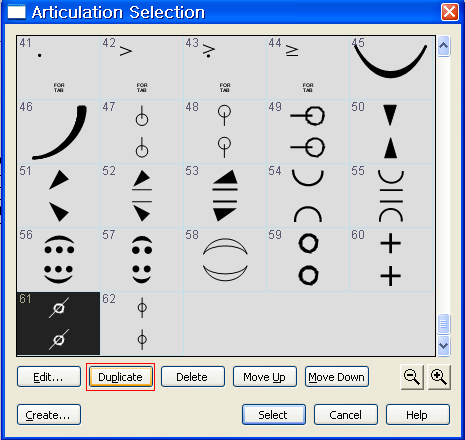Image resolution: width=465 pixels, height=440 pixels.
Task: Open Help for Articulation Selection
Action: coord(418,415)
